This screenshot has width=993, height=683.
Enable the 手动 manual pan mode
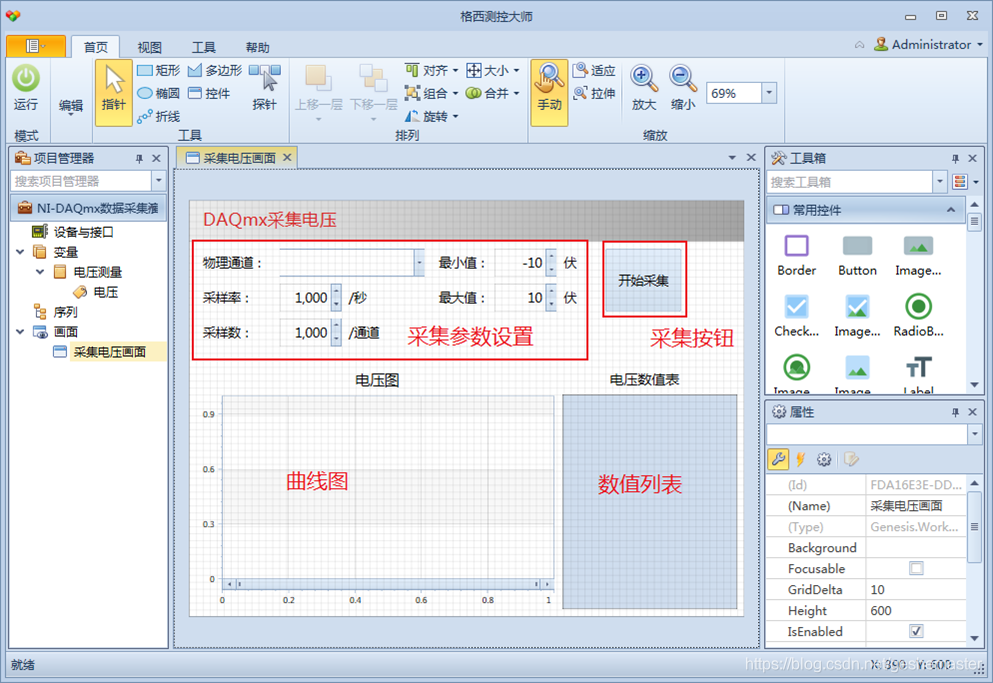pos(549,88)
